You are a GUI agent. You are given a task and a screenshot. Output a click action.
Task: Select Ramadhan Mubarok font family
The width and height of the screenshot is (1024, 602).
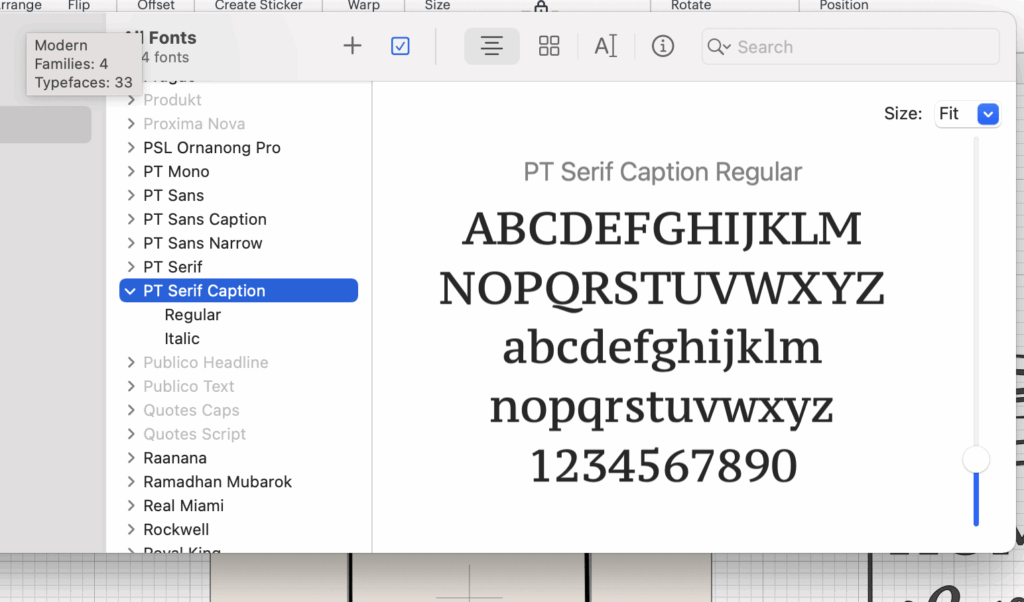click(217, 482)
